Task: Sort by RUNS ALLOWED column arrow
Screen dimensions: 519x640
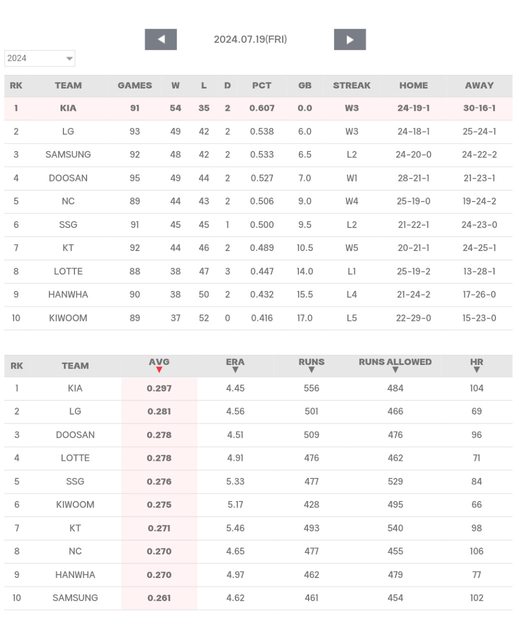Action: pyautogui.click(x=395, y=370)
